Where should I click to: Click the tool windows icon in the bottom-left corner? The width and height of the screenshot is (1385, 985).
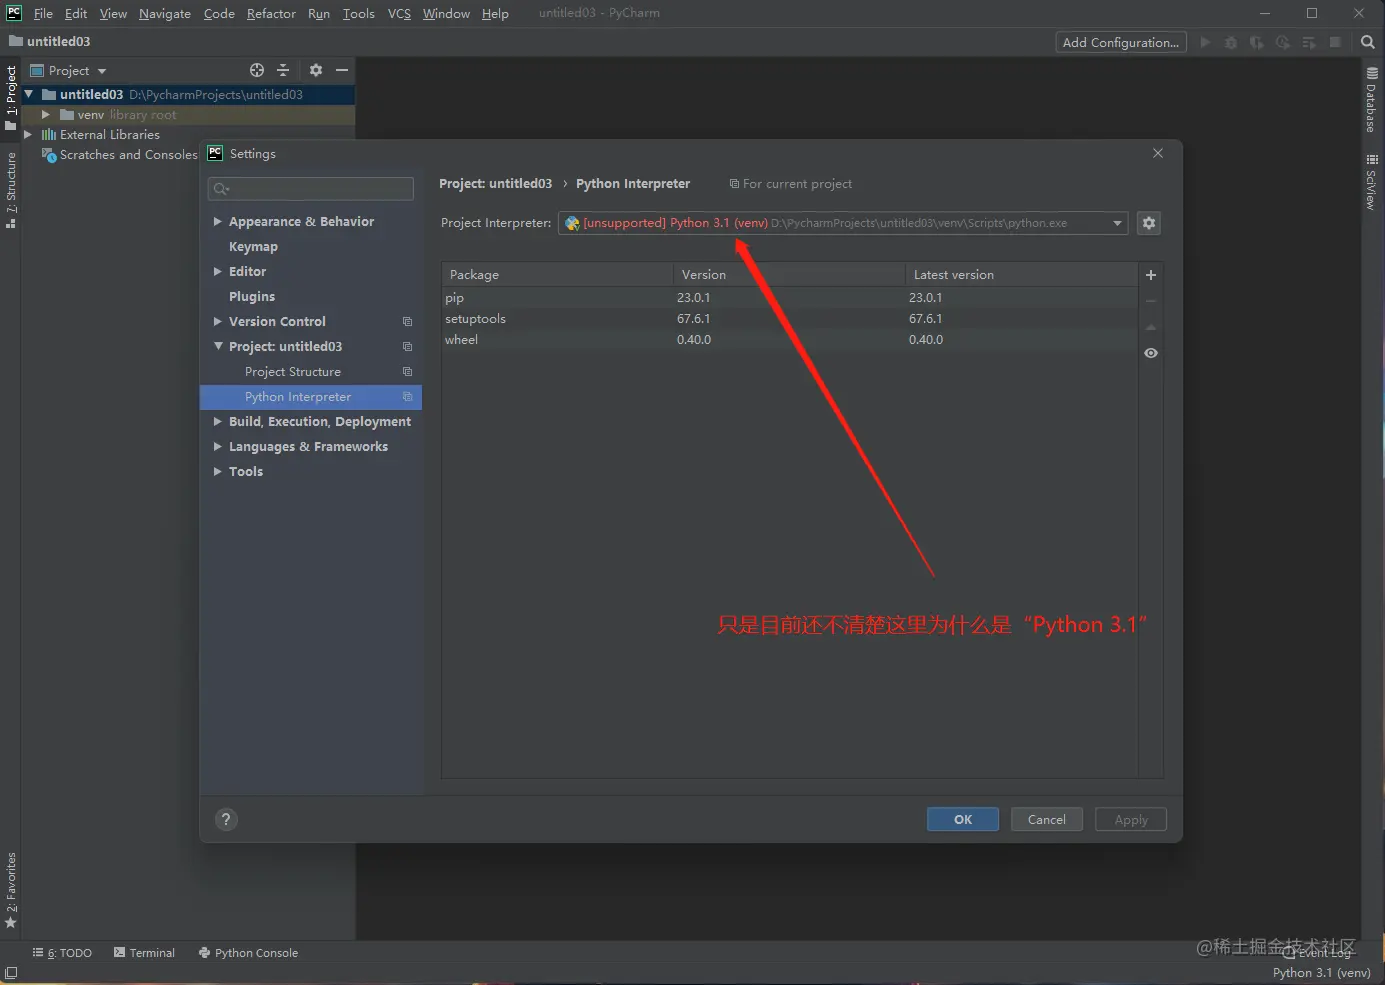pos(11,973)
